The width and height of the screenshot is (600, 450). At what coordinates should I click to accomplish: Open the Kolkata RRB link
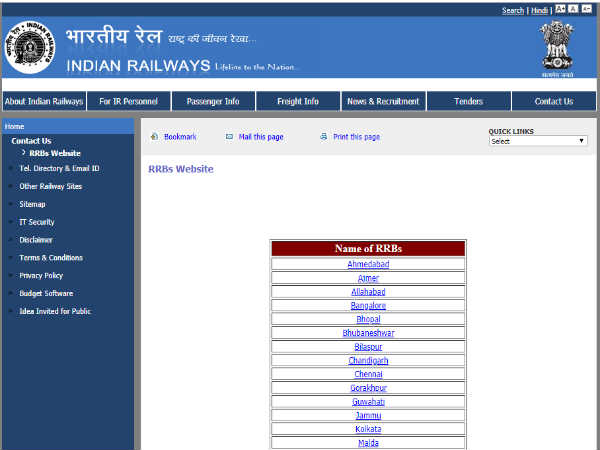[x=368, y=429]
